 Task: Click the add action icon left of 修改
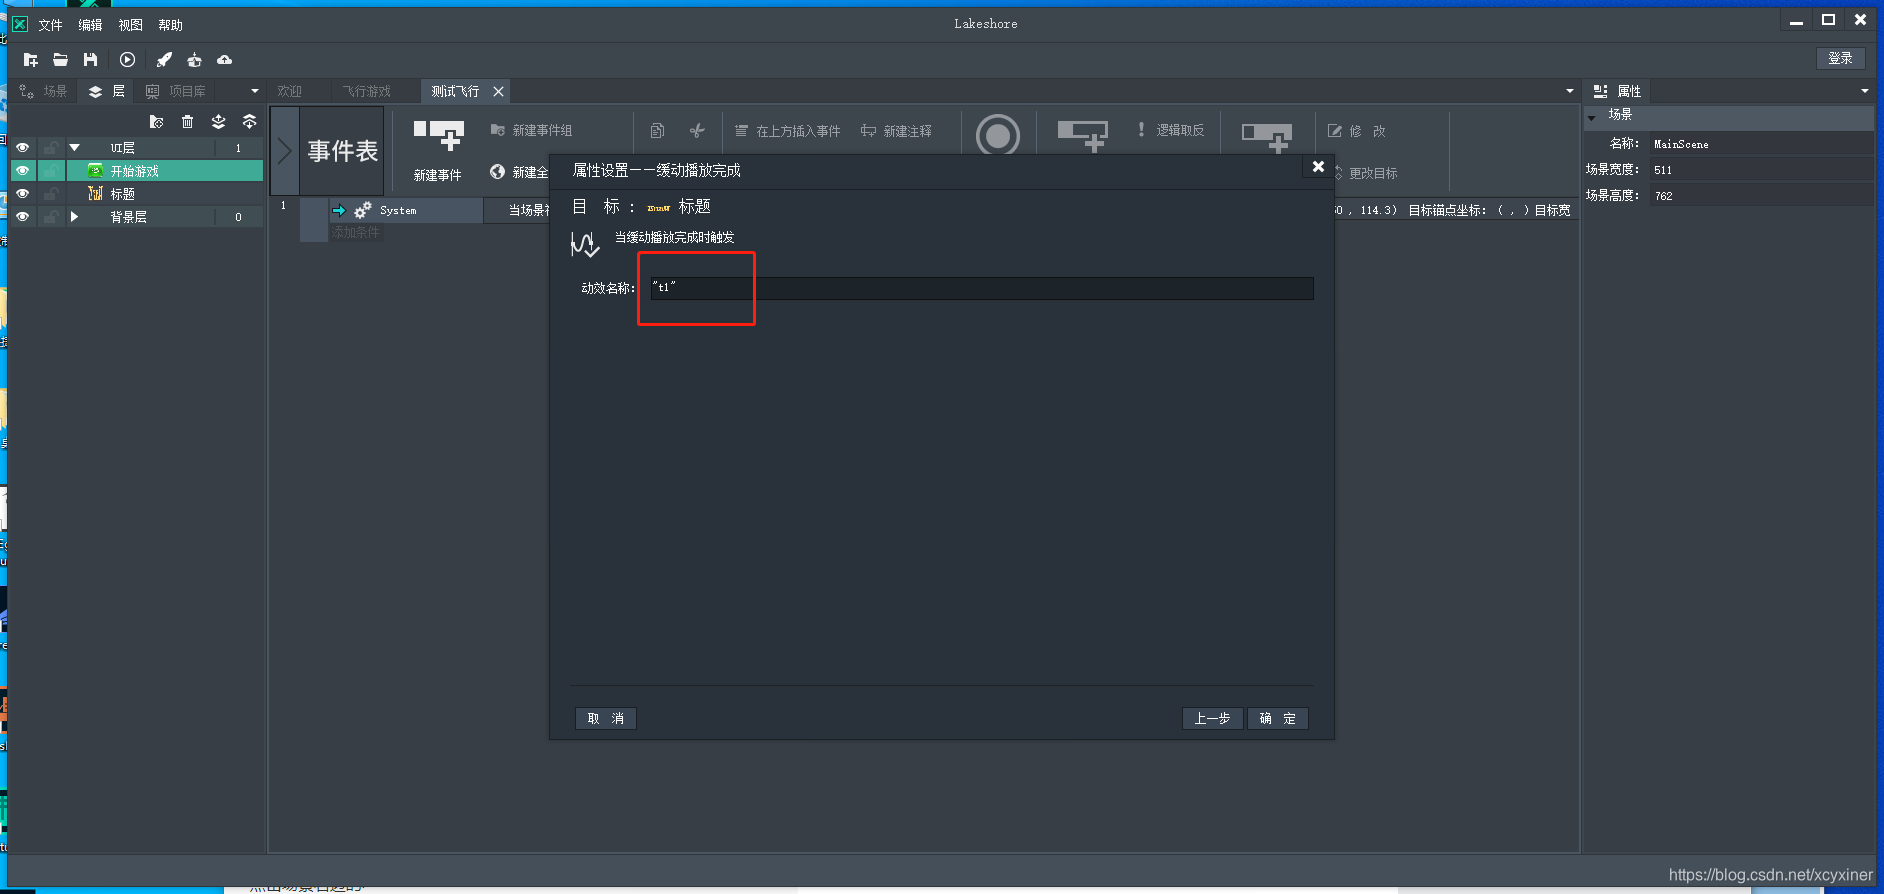(1267, 137)
